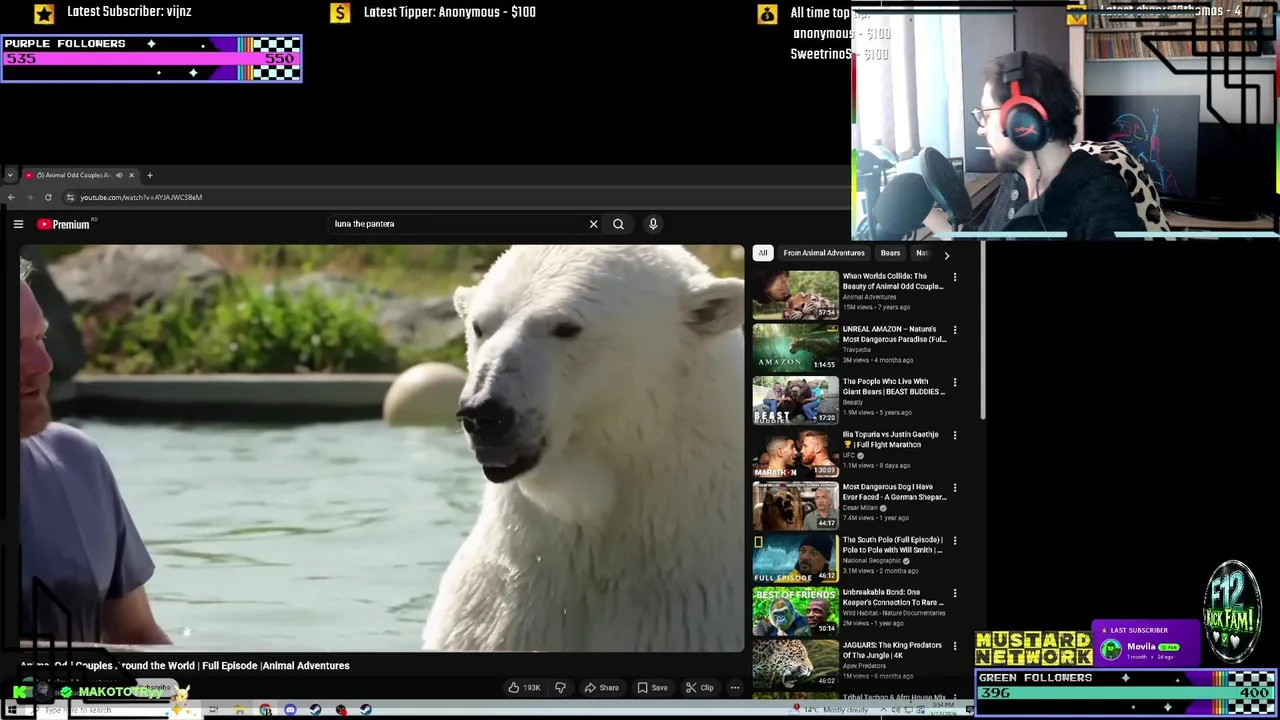Open File Explorer from the taskbar
Image resolution: width=1280 pixels, height=720 pixels.
pos(239,710)
